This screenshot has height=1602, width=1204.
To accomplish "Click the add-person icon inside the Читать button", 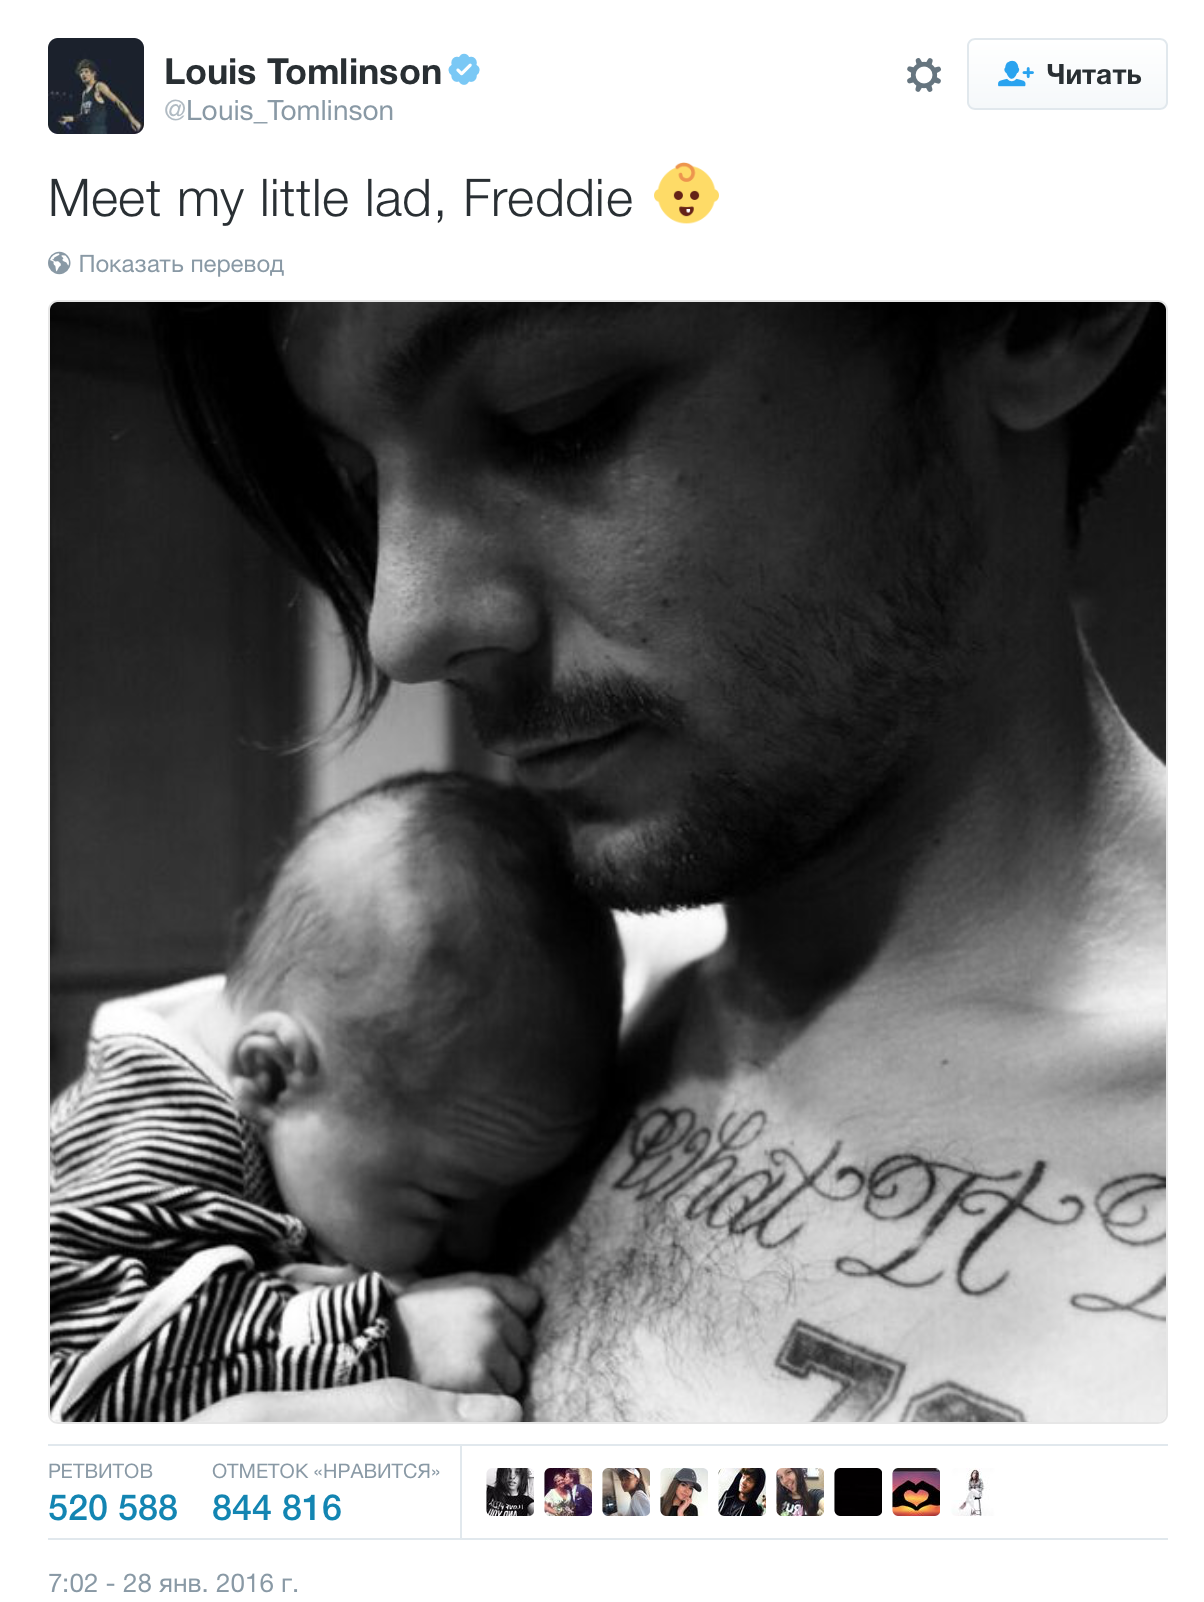I will [1015, 74].
